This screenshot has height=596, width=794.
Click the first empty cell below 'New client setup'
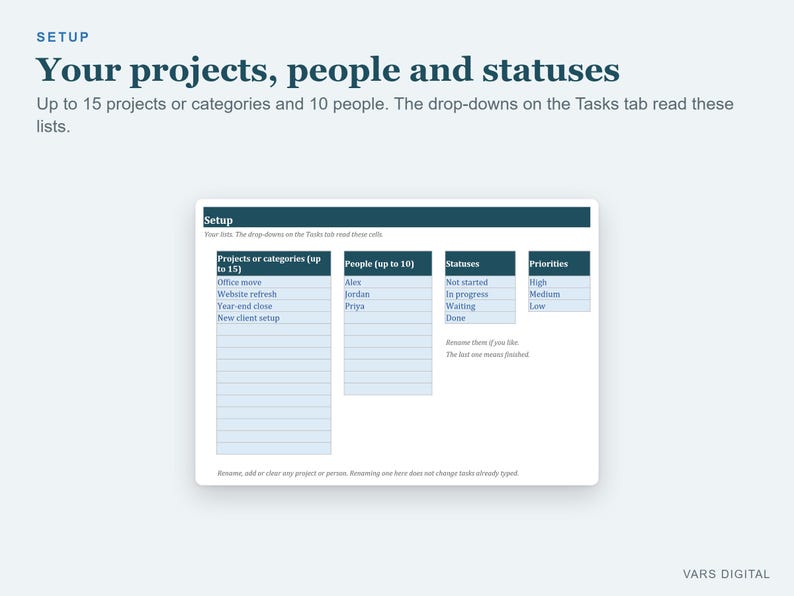tap(273, 330)
